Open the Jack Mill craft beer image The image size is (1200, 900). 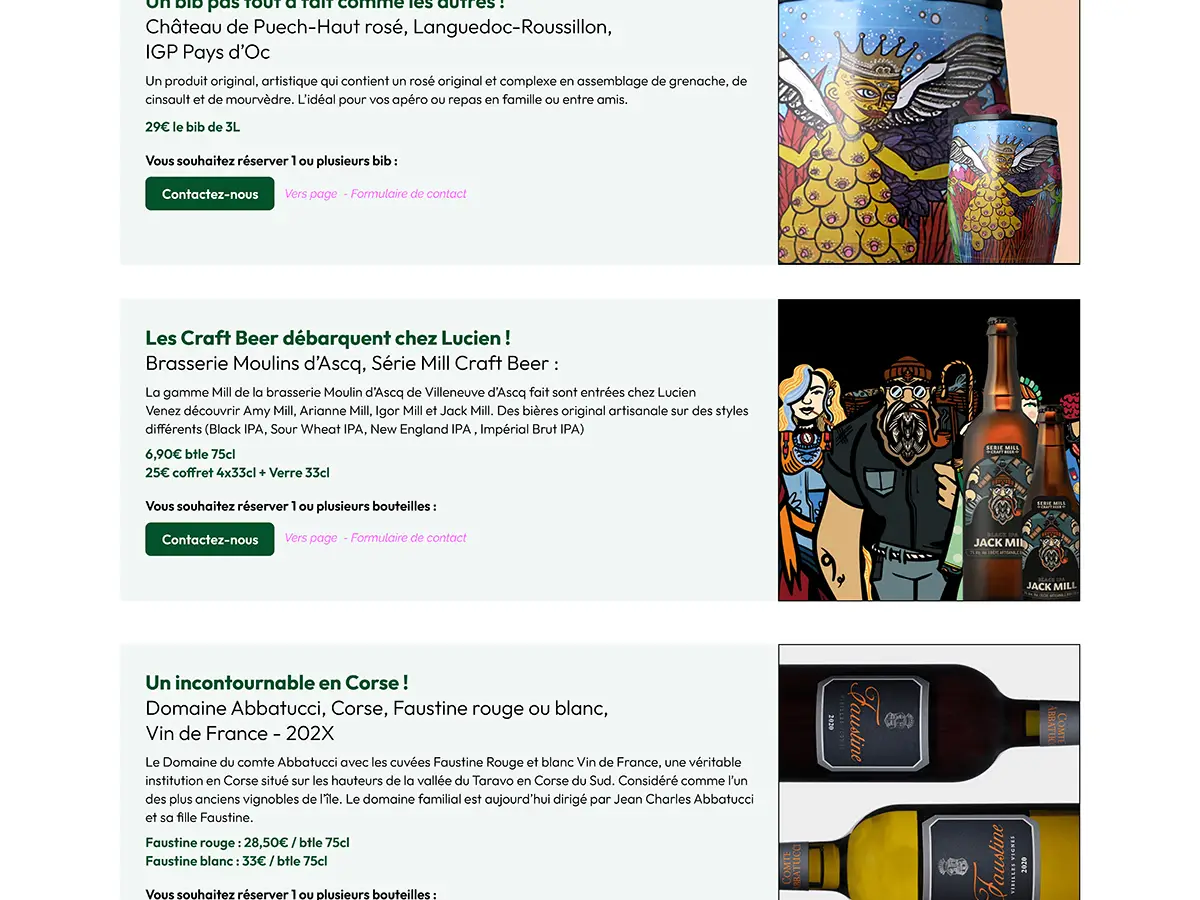click(929, 450)
